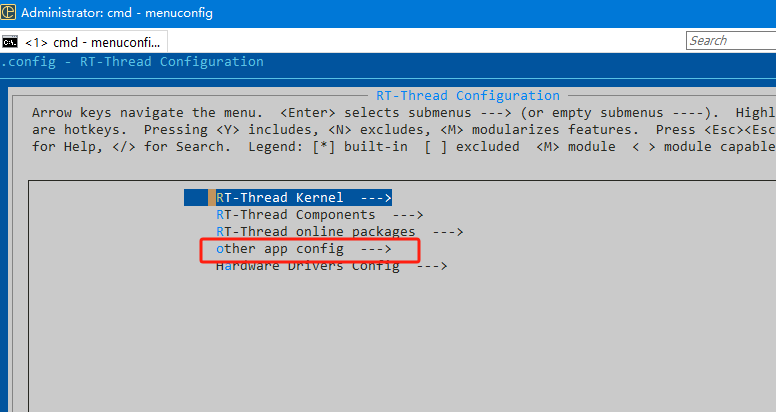Open the Hardware Drivers Config submenu
Screen dimensions: 776x412
click(x=331, y=266)
